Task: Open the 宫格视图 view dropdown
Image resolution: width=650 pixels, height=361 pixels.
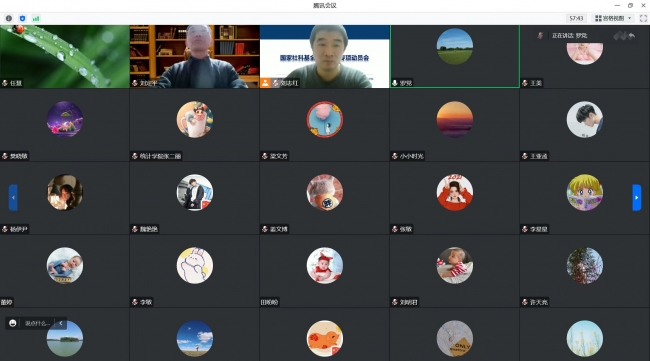Action: point(613,18)
